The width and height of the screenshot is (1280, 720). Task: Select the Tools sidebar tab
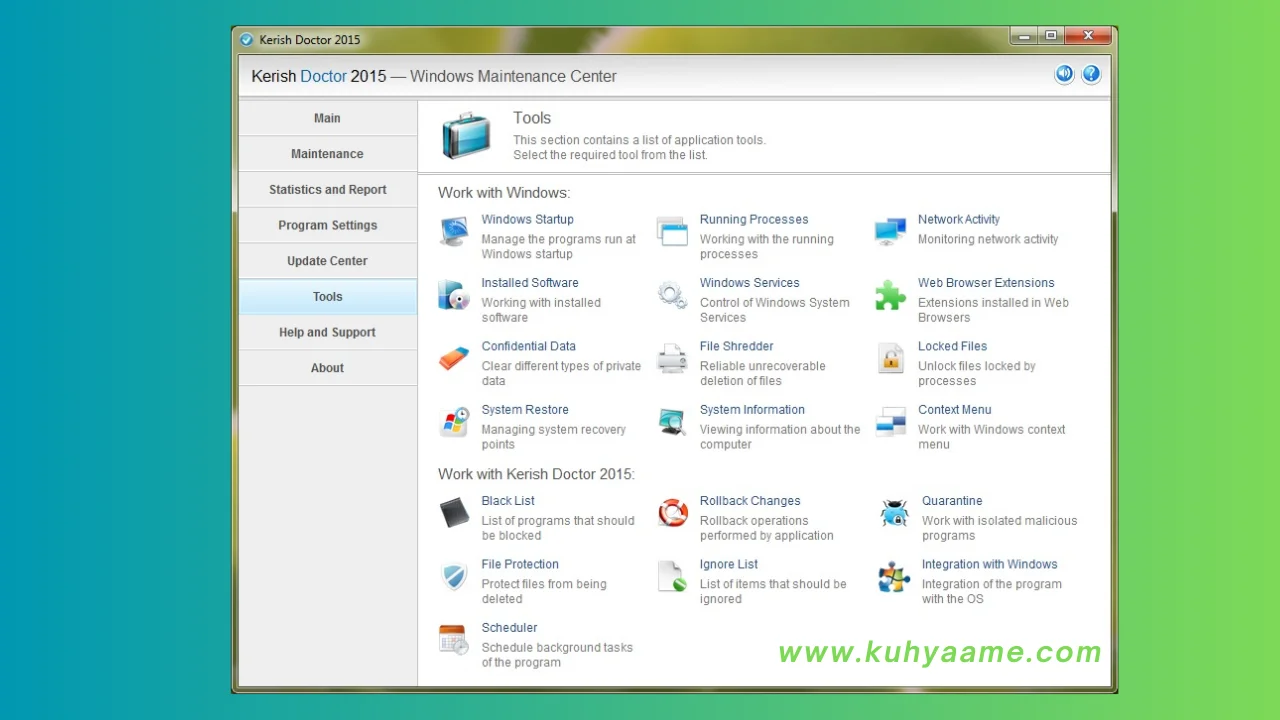327,297
